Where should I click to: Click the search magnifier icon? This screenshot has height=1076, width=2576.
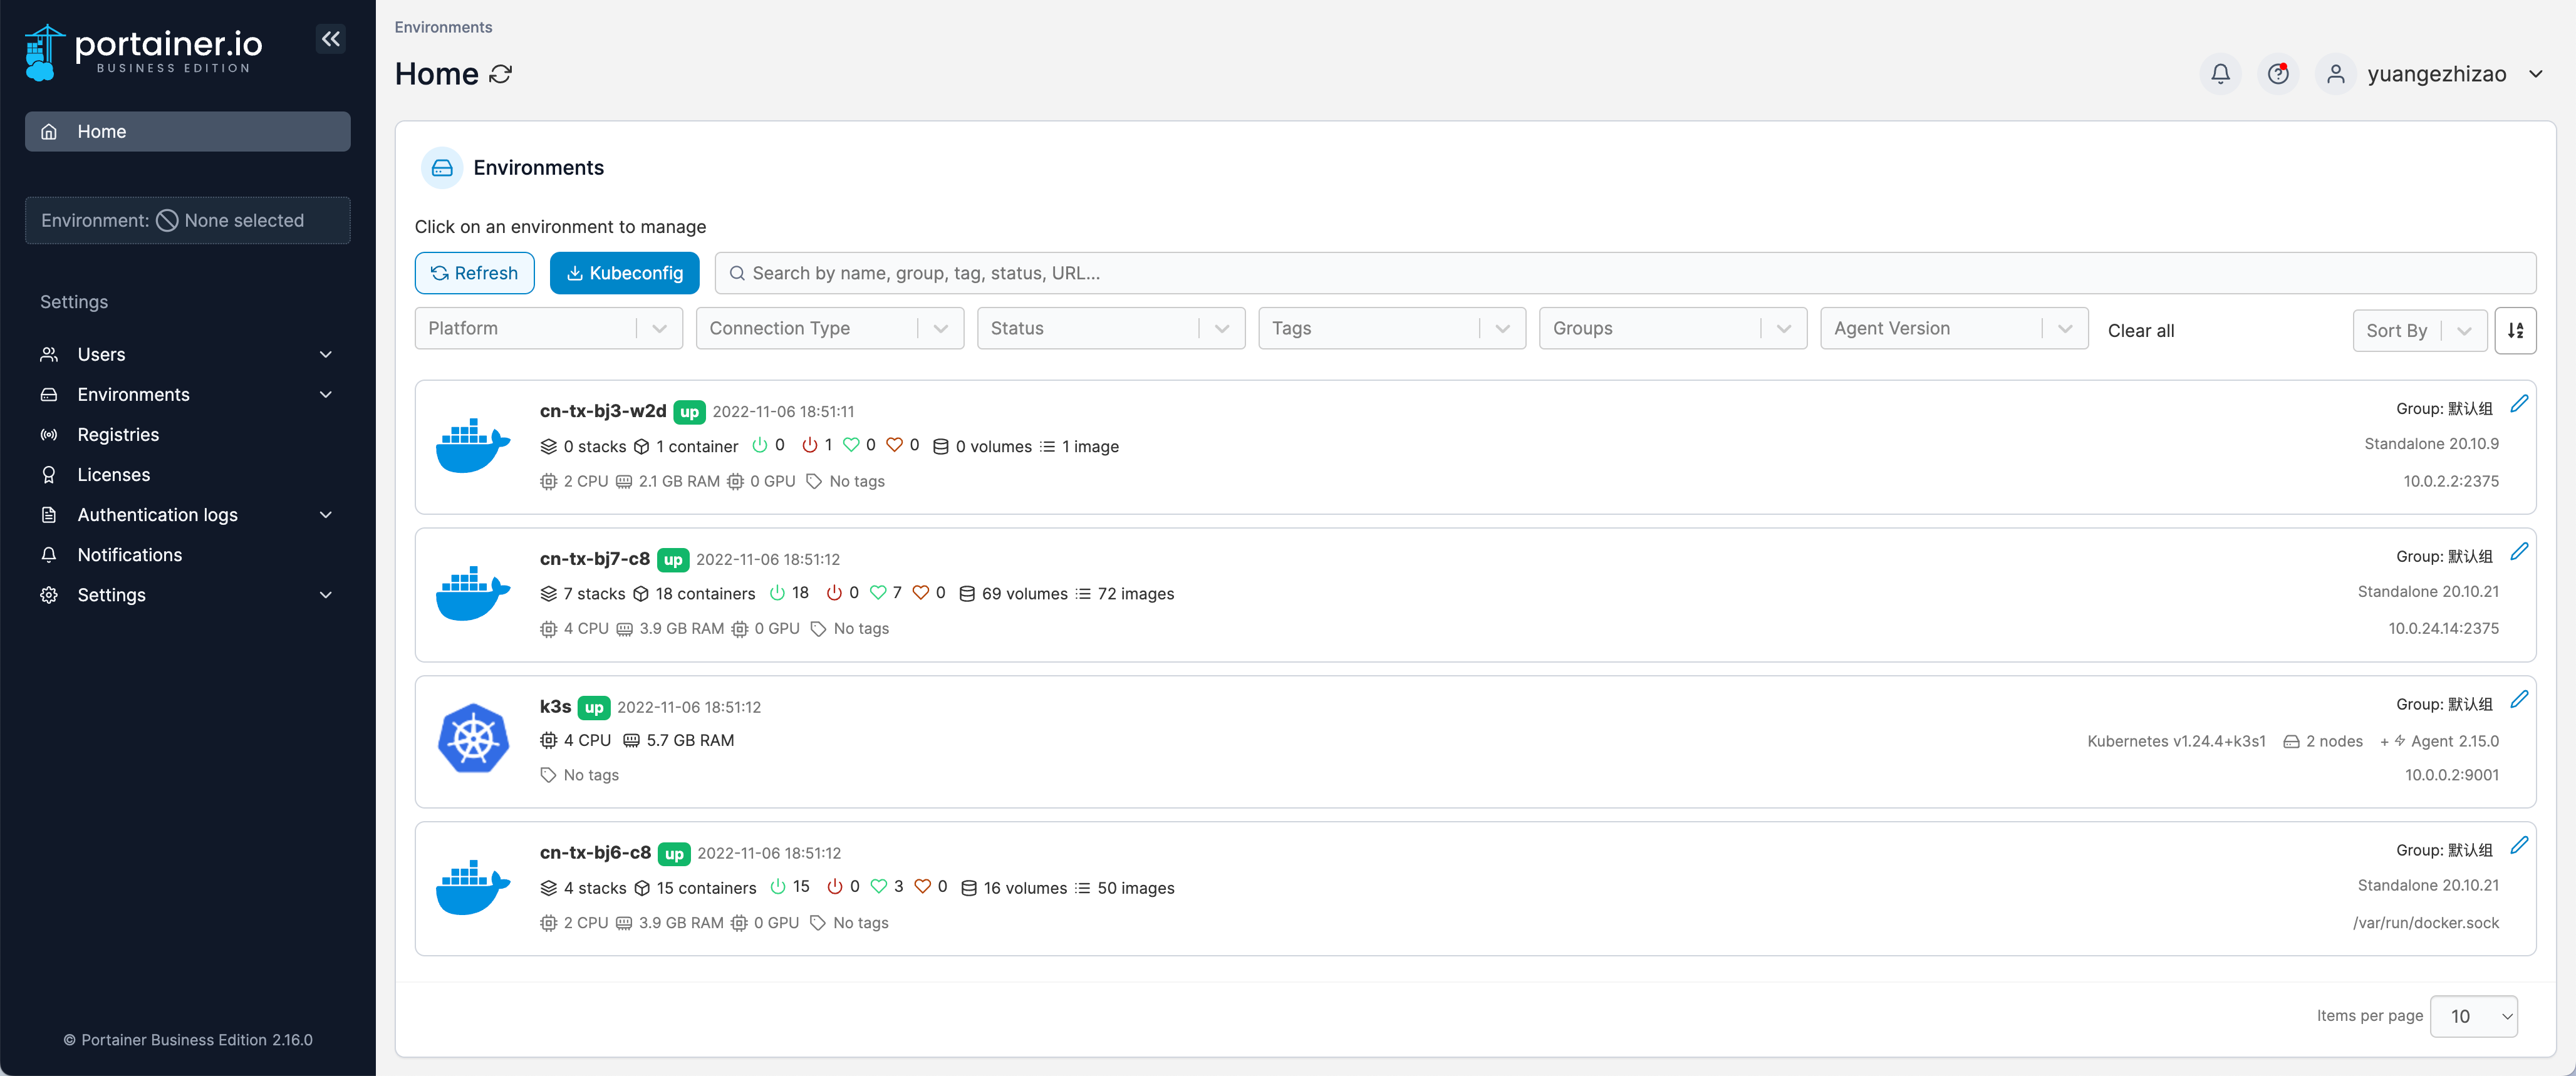737,273
